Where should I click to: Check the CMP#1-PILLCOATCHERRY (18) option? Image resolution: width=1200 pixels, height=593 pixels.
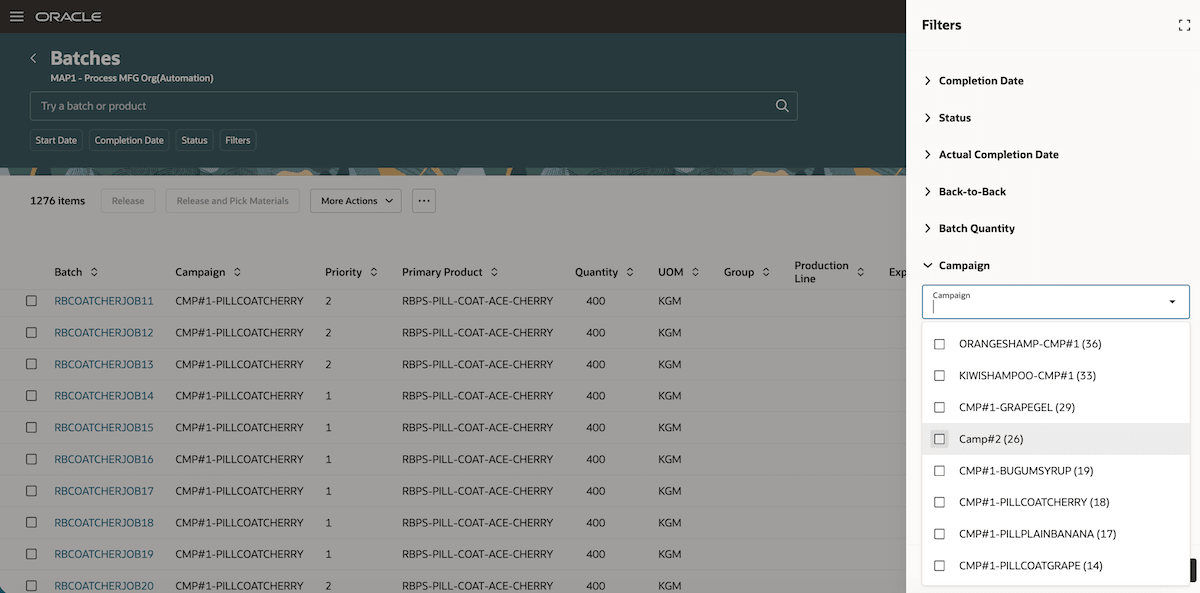click(939, 502)
